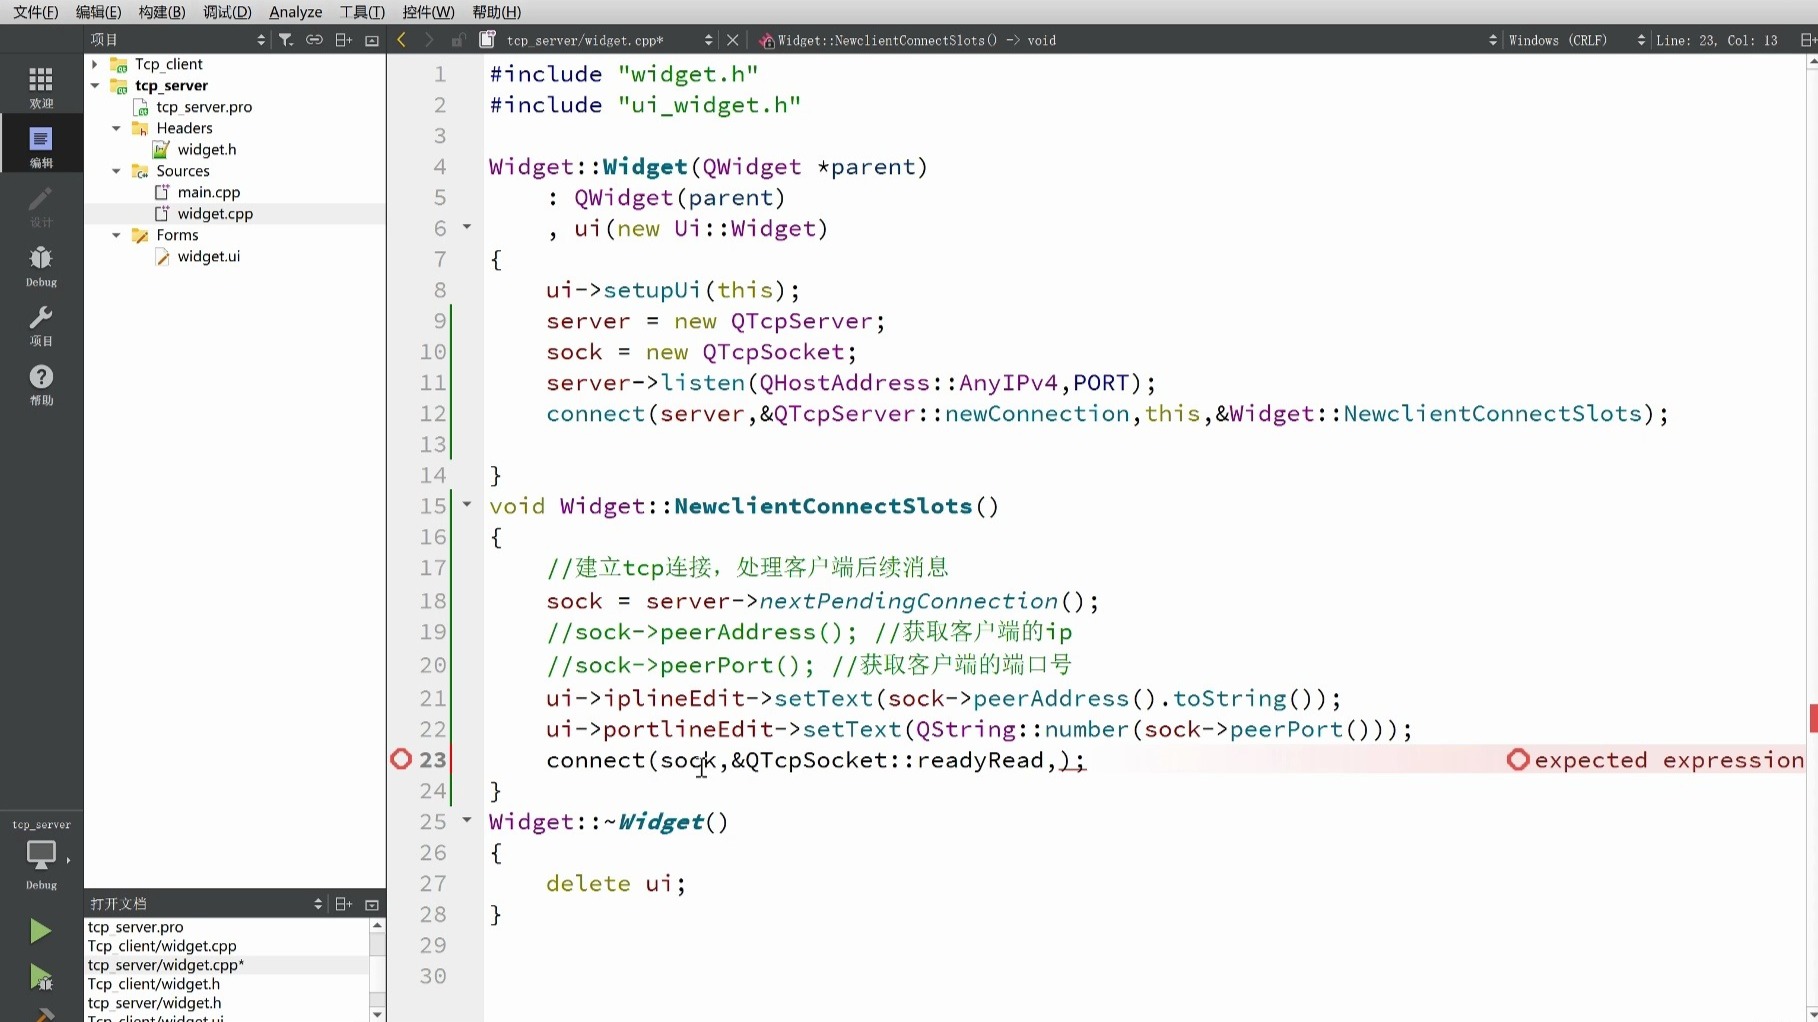Collapse the Sources folder
Viewport: 1818px width, 1022px height.
click(116, 171)
